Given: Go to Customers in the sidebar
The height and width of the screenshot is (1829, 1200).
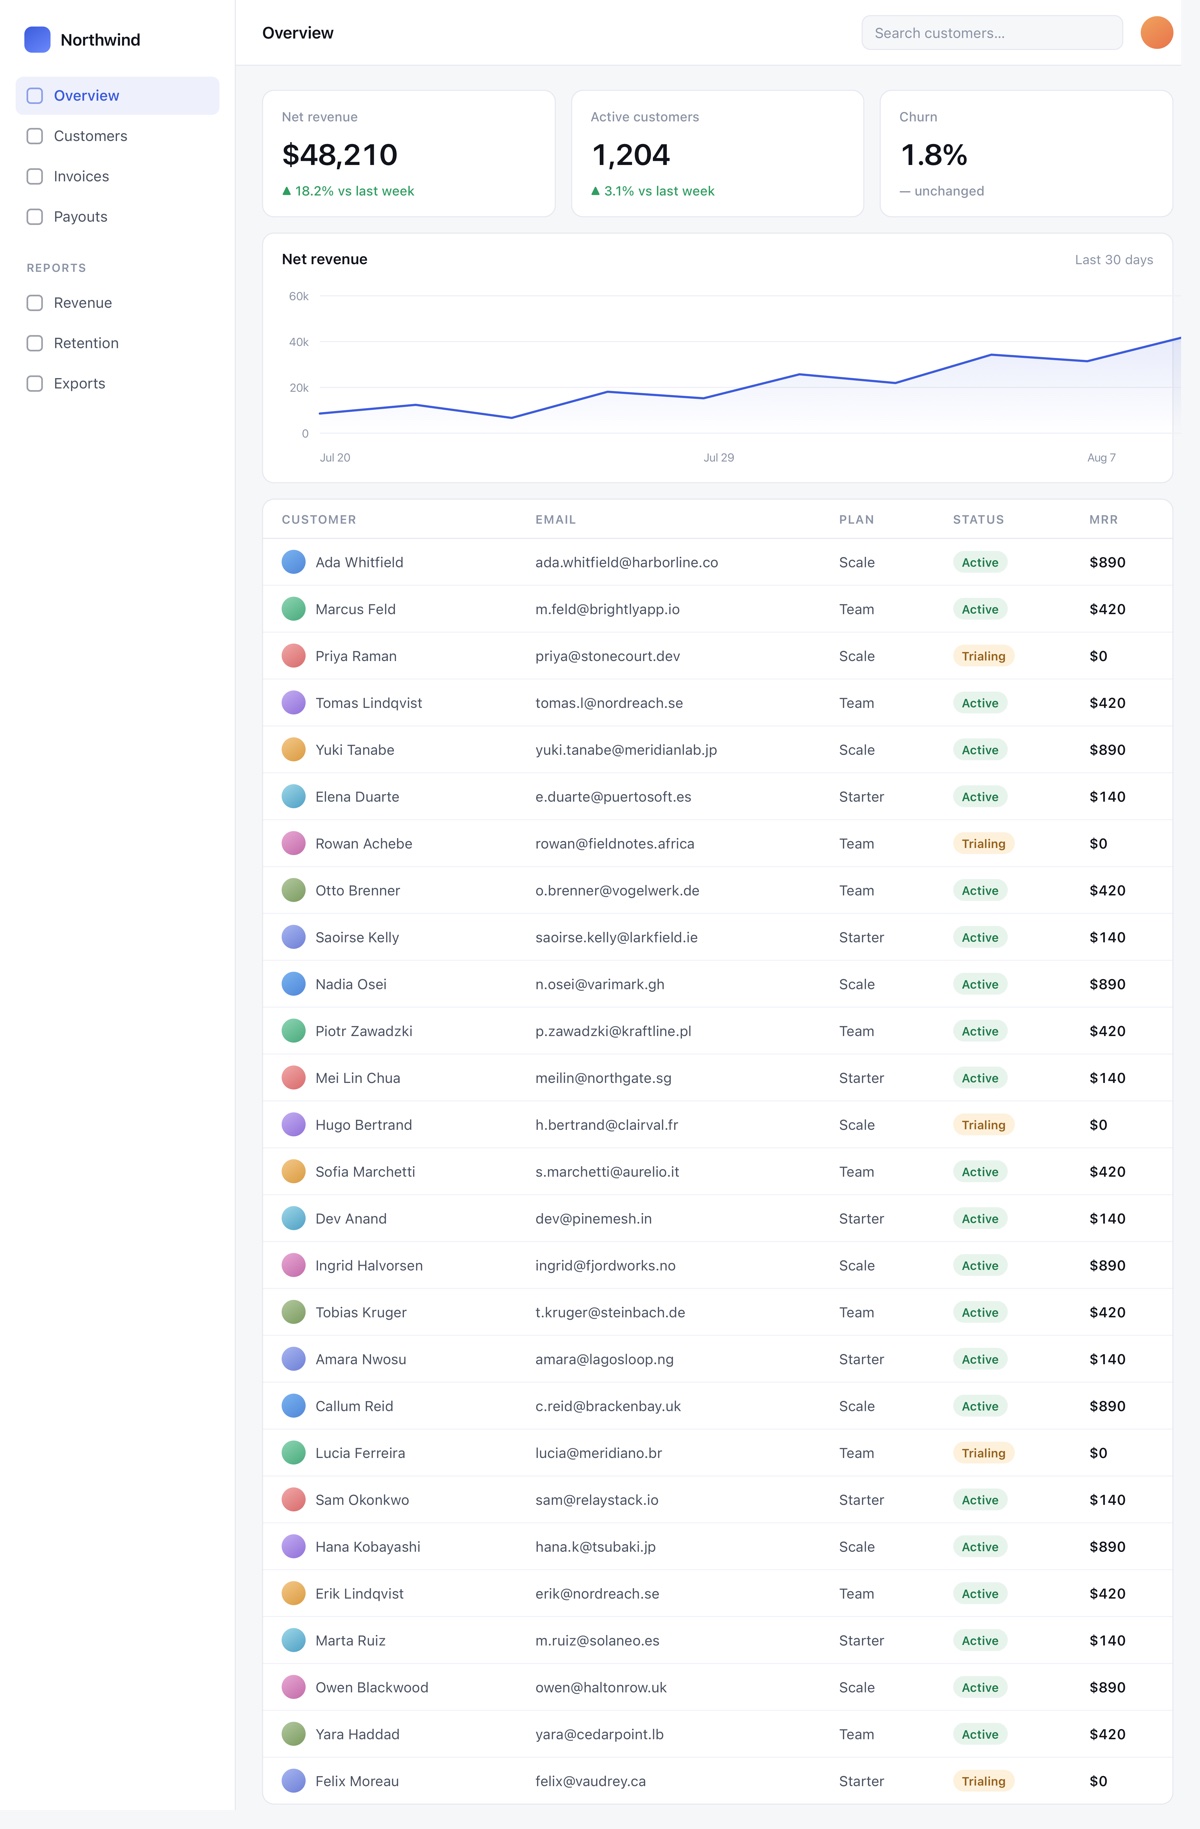Looking at the screenshot, I should pyautogui.click(x=118, y=136).
